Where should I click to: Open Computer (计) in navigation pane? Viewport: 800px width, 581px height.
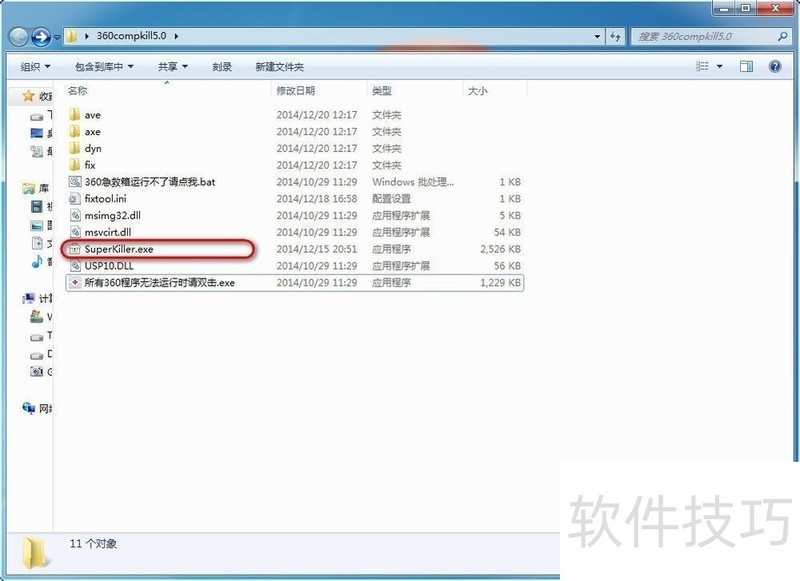click(37, 298)
